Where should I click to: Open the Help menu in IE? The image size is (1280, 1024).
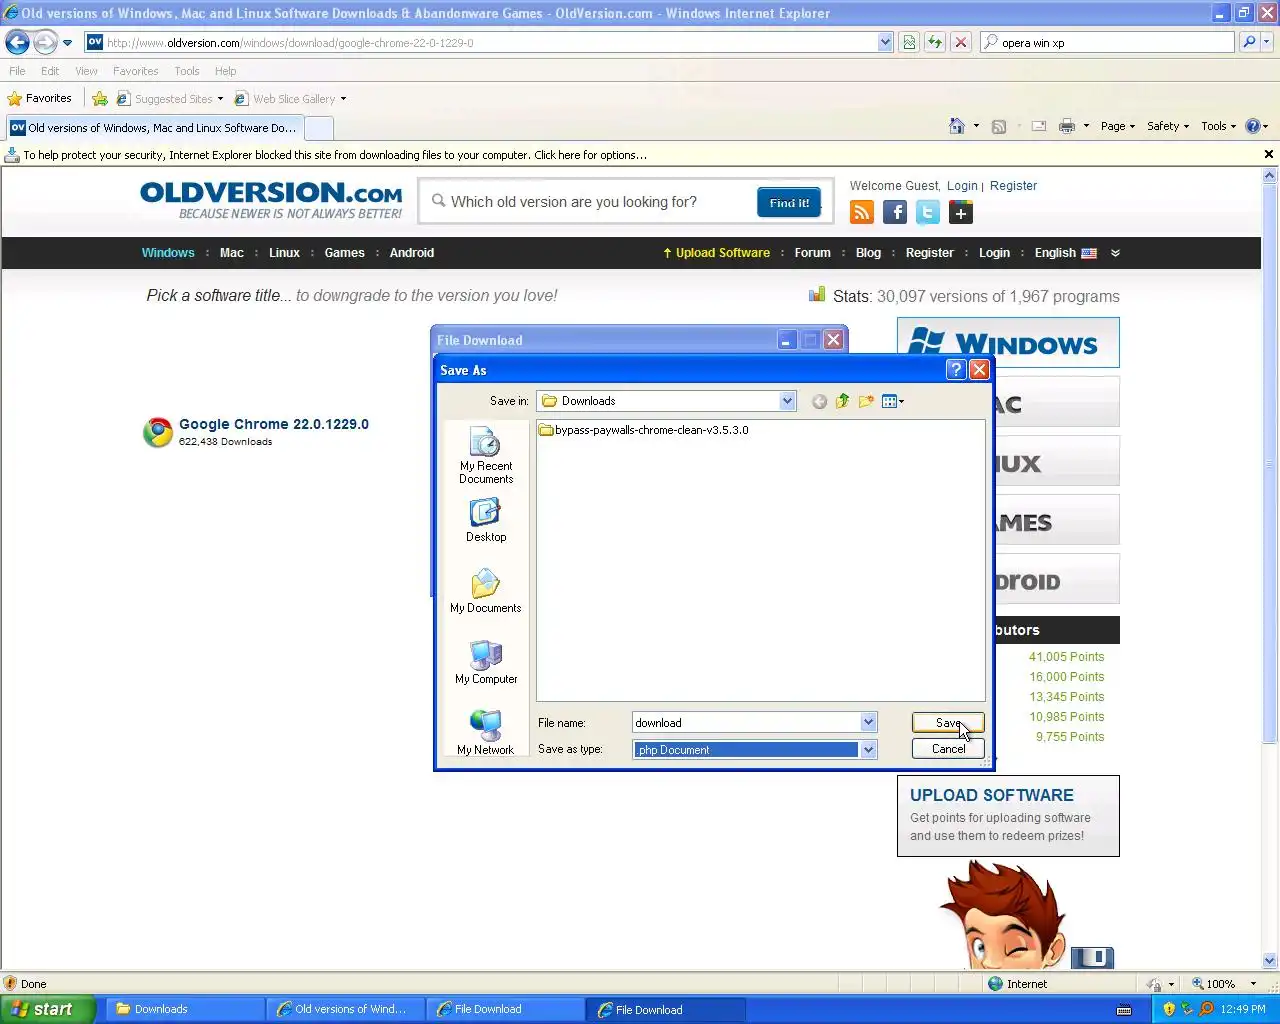pyautogui.click(x=225, y=71)
